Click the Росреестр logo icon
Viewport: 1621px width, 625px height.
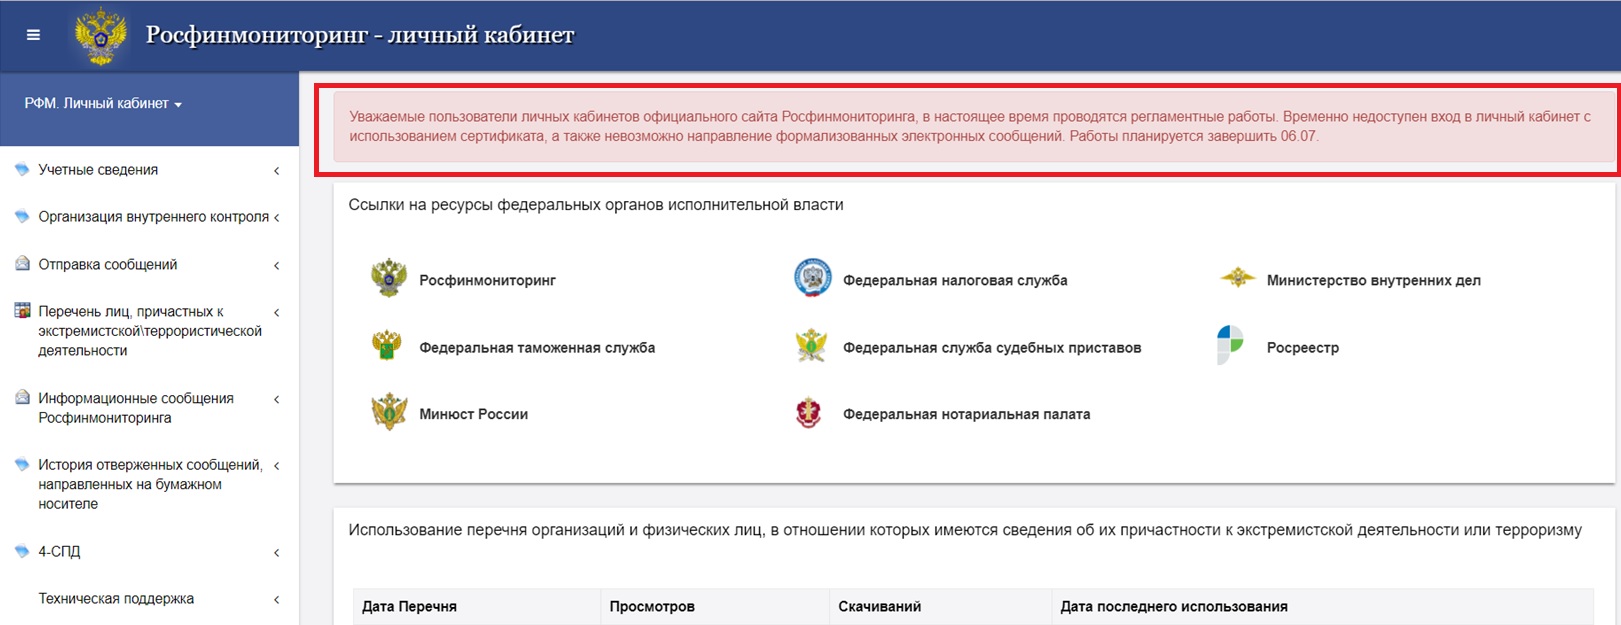click(1230, 345)
